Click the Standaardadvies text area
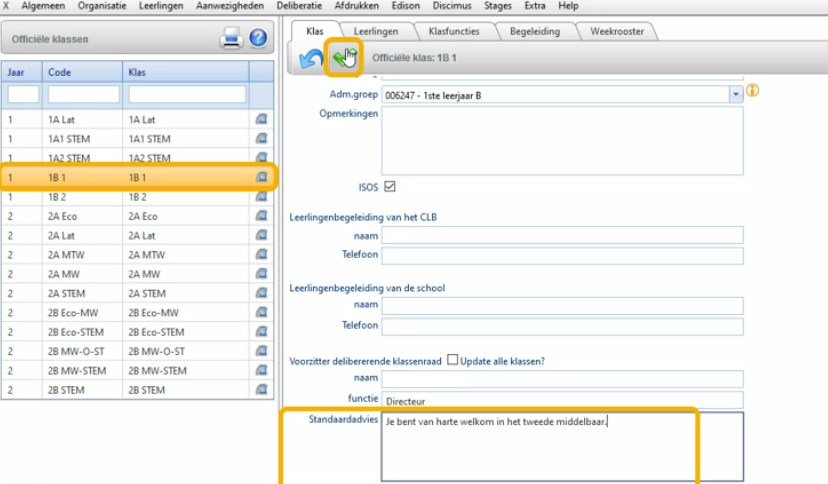This screenshot has width=828, height=484. click(x=562, y=447)
